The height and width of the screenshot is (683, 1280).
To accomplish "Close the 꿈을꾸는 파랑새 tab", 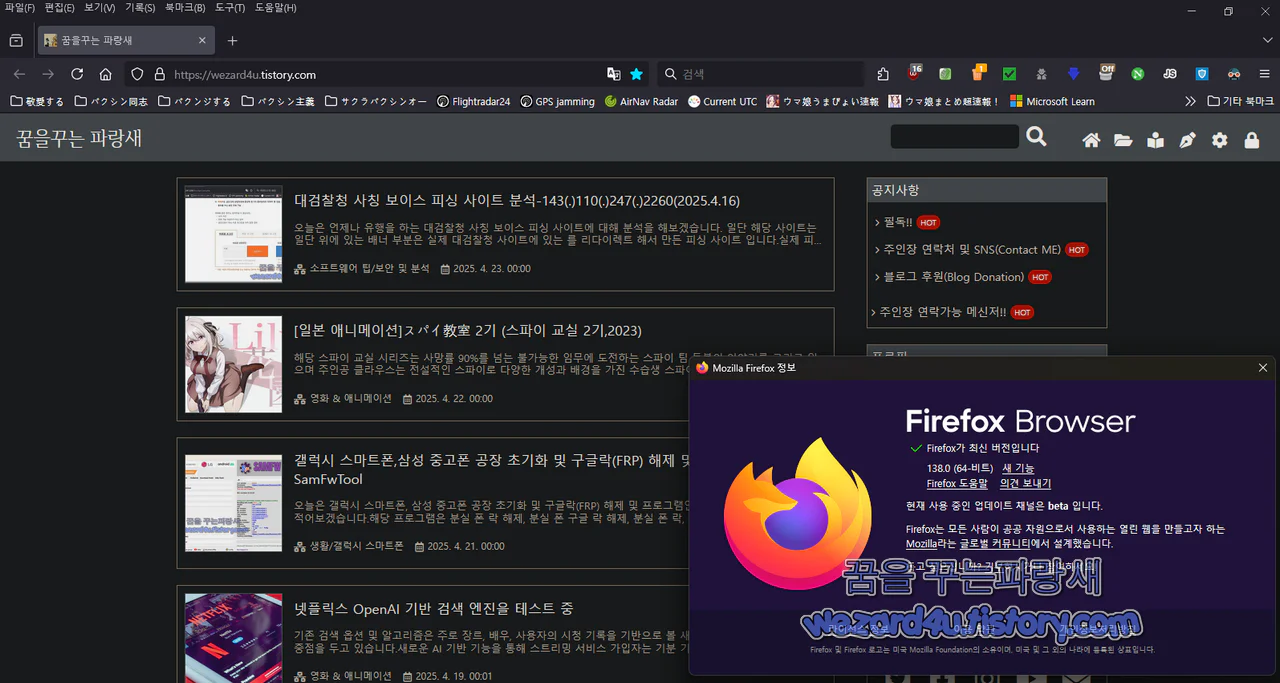I will pyautogui.click(x=201, y=41).
